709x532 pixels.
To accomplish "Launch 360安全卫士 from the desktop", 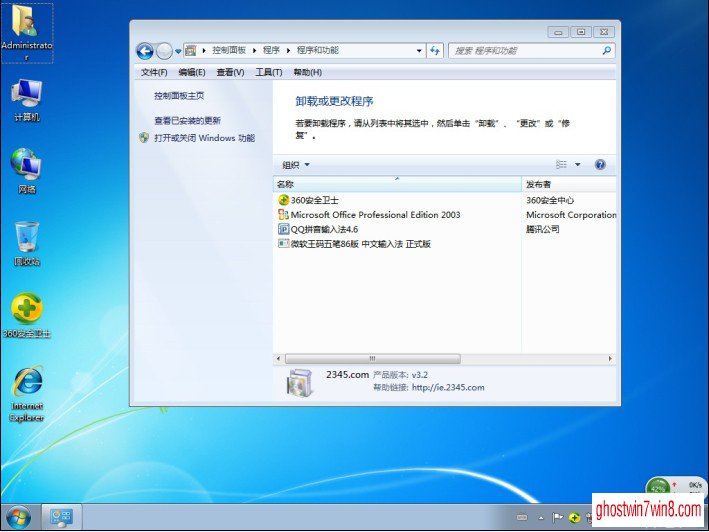I will 27,315.
